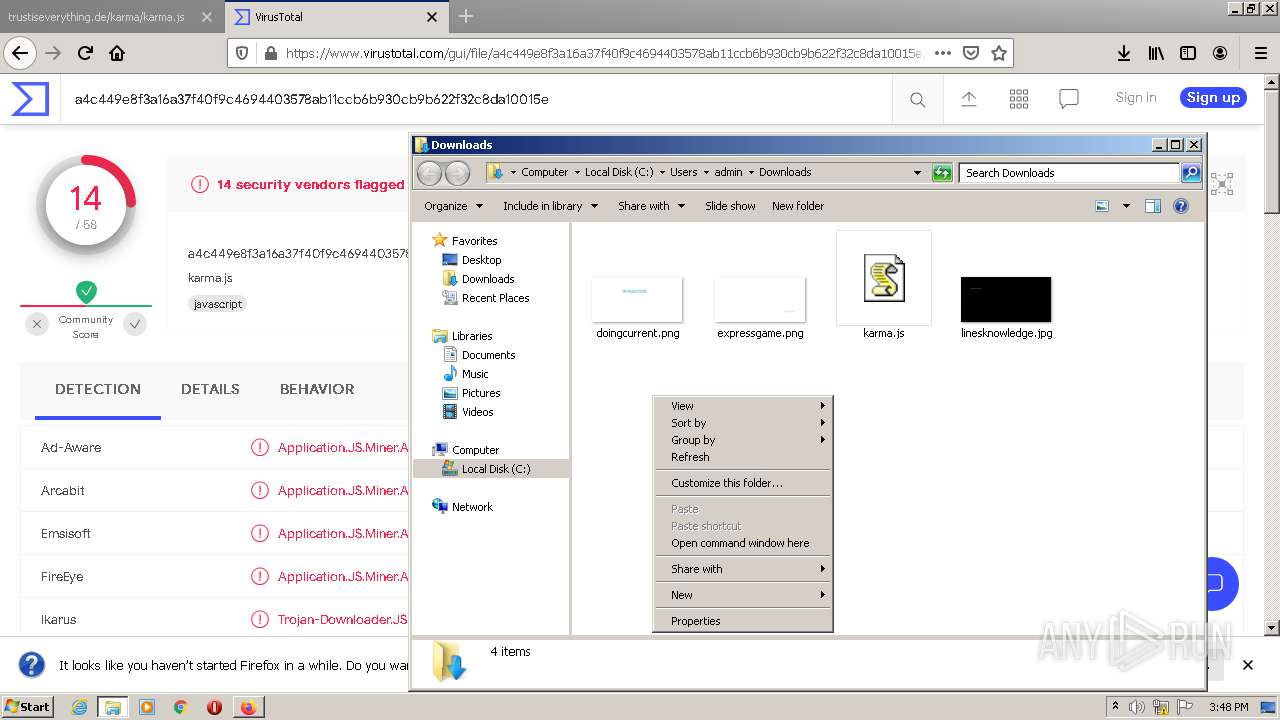Upvote community score with checkmark
This screenshot has height=720, width=1280.
135,324
